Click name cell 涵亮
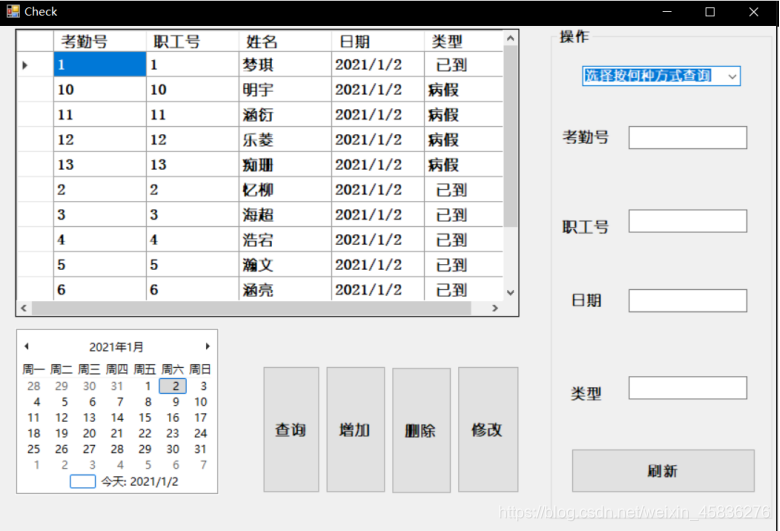Viewport: 780px width, 531px height. 285,289
